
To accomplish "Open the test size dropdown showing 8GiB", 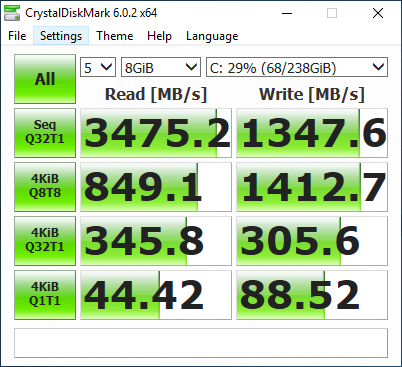I will [x=161, y=67].
